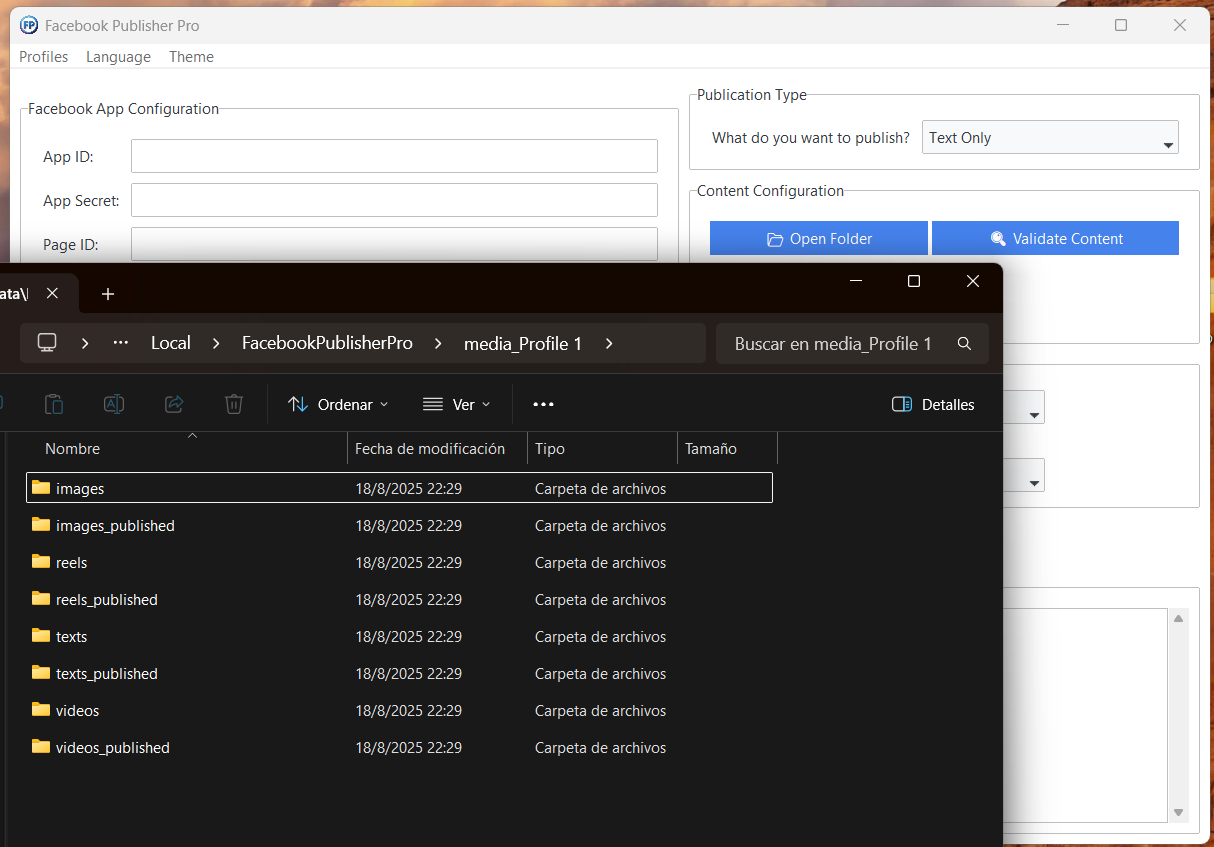Select the reels_published folder icon
The image size is (1214, 847).
click(41, 599)
